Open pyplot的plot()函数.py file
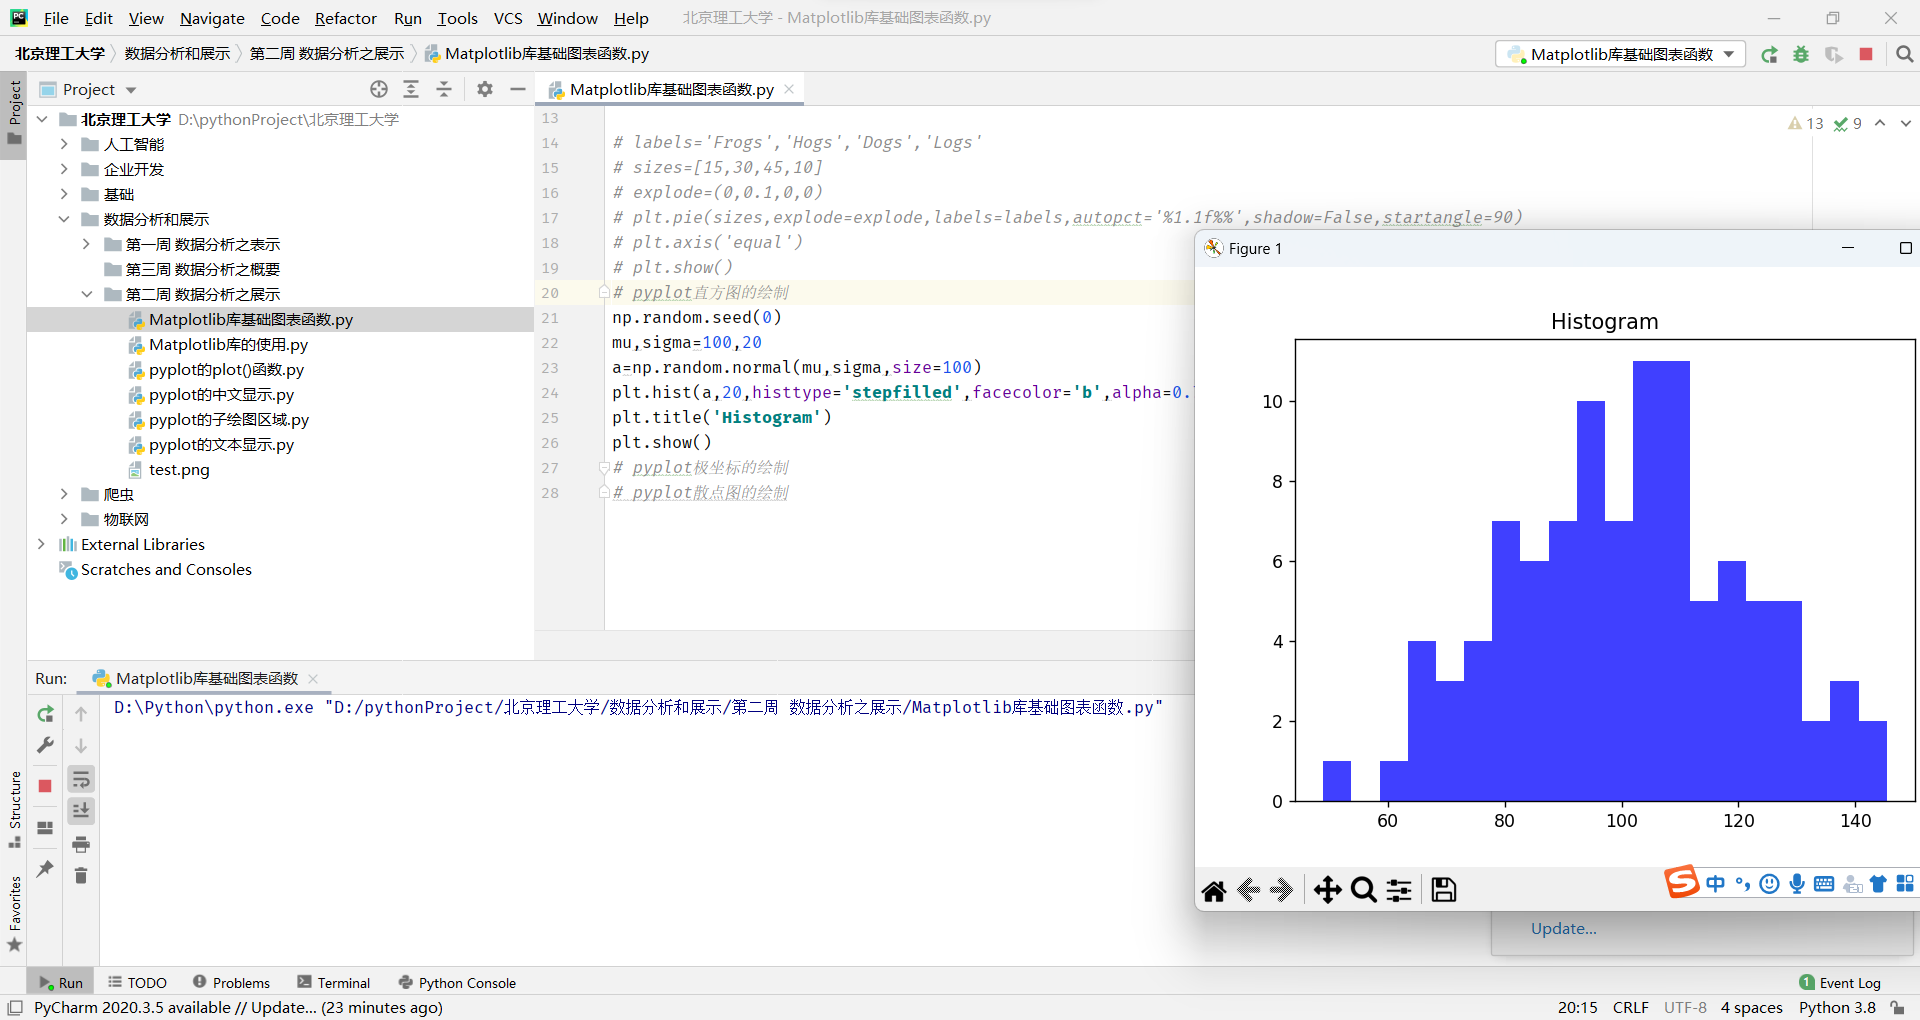 coord(226,370)
